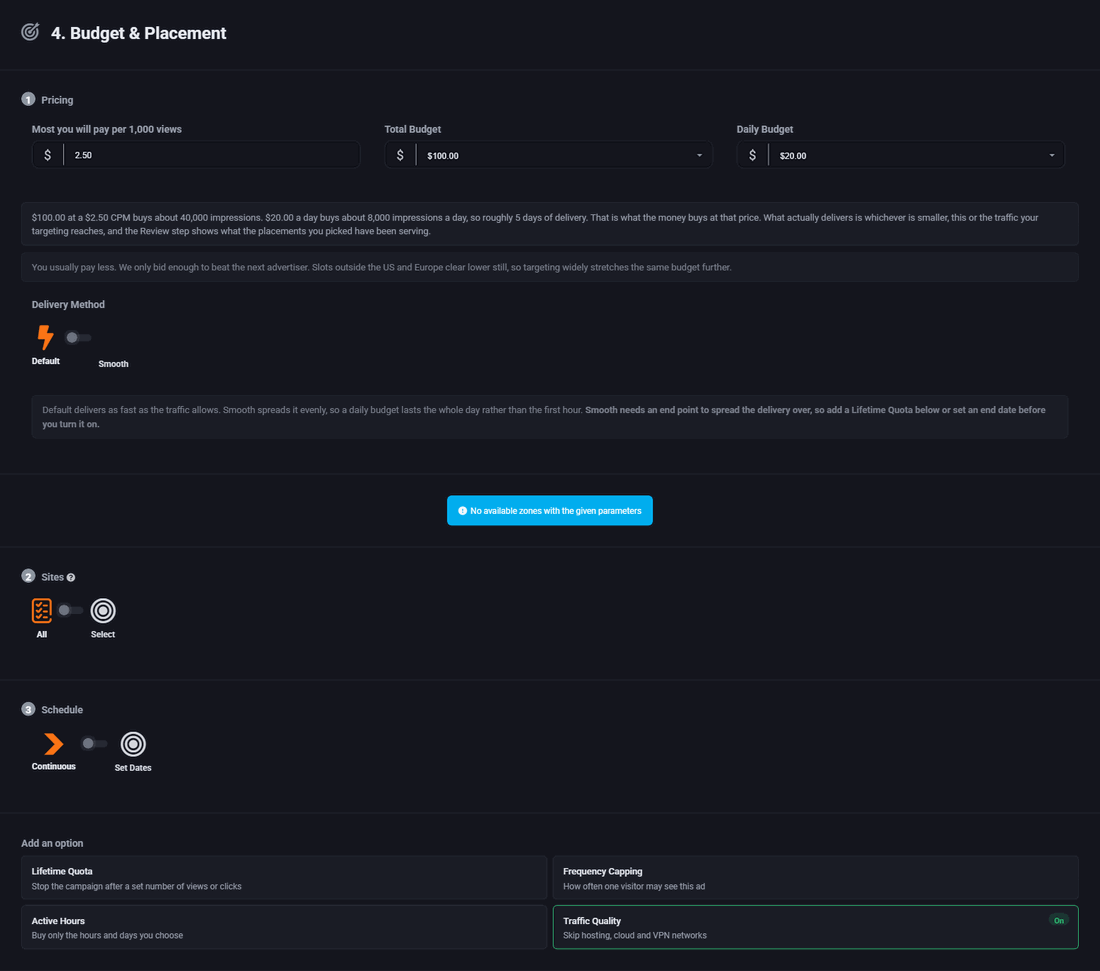
Task: Toggle the Sites switch between All and Select
Action: pos(70,610)
